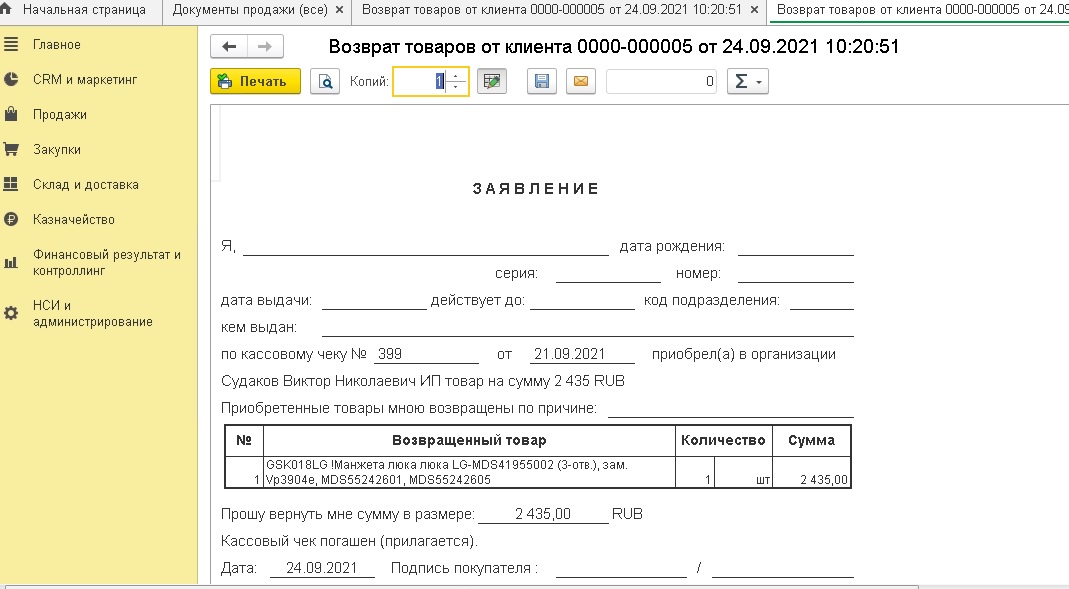Expand the sigma sum dropdown
The height and width of the screenshot is (589, 1069).
point(746,82)
